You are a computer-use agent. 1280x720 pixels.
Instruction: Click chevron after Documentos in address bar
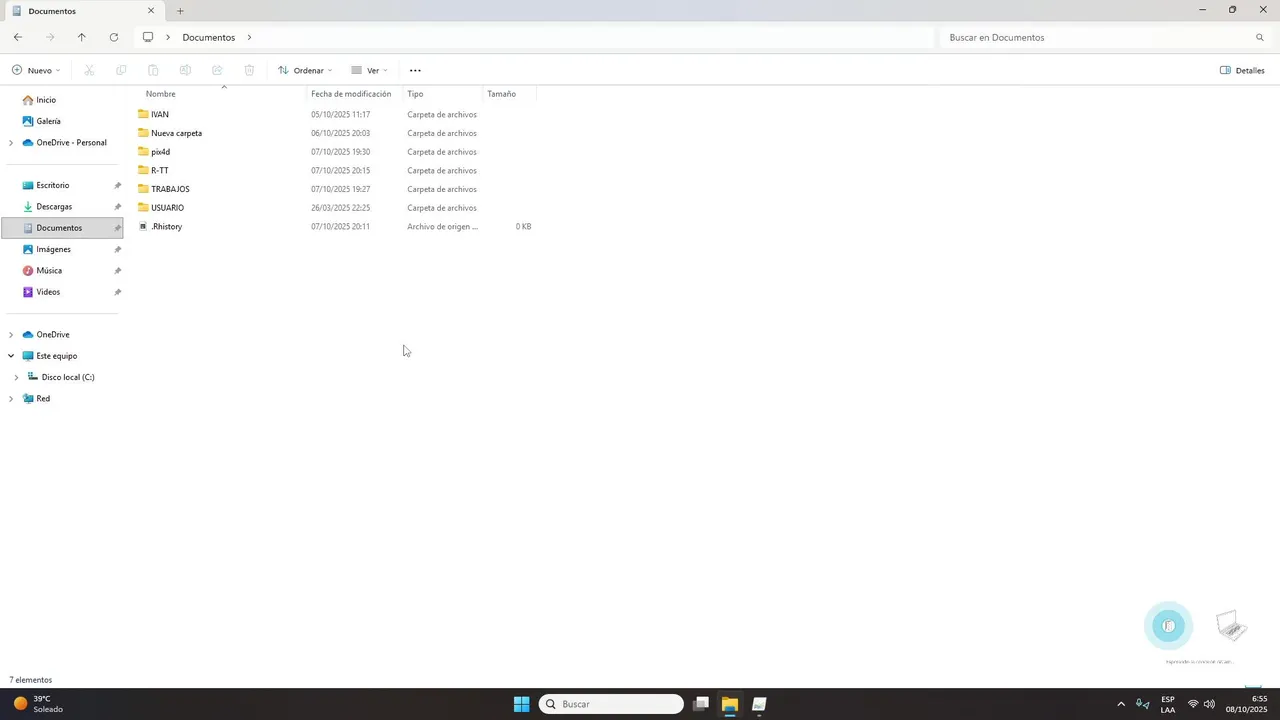(249, 37)
